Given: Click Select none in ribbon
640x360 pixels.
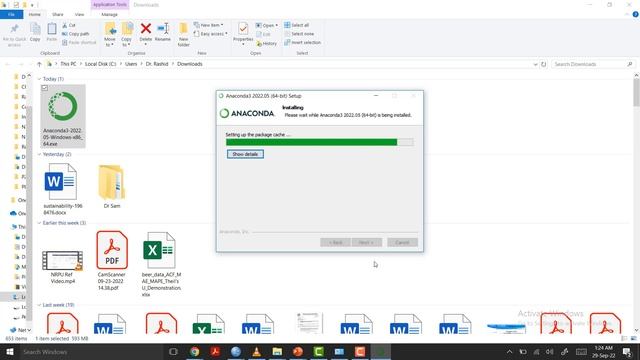Looking at the screenshot, I should pos(299,34).
